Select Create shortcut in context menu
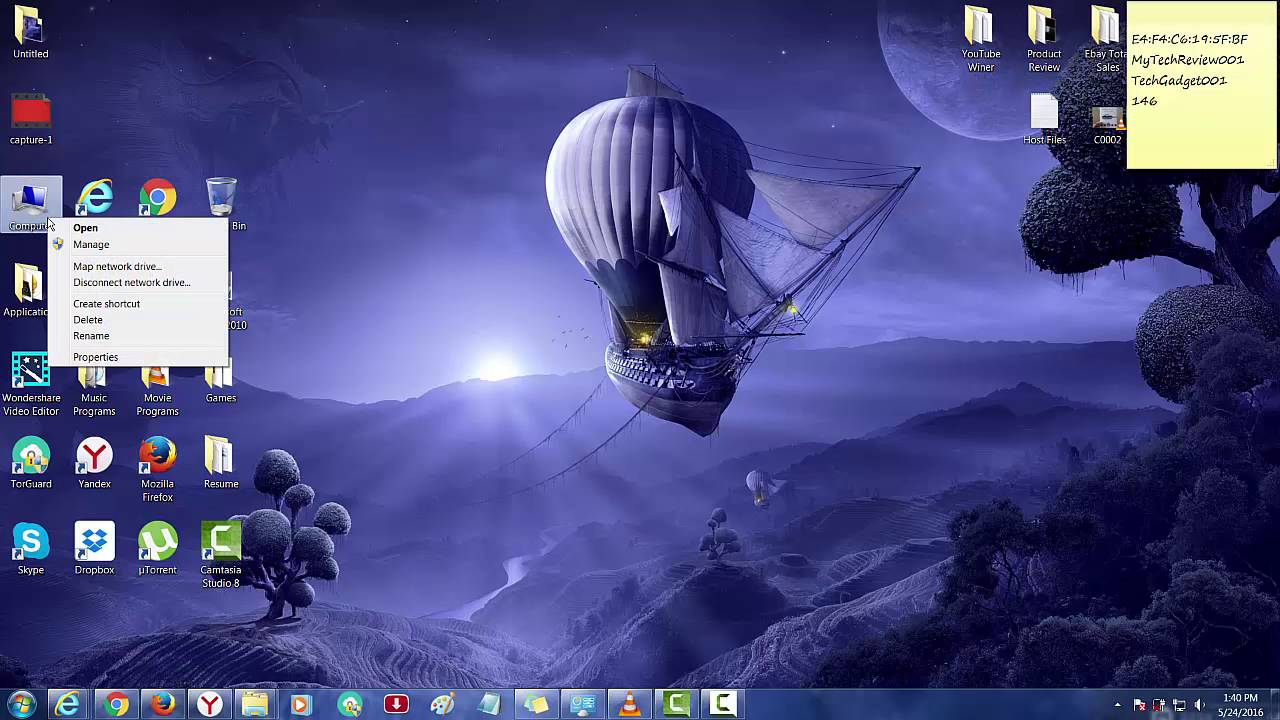 [x=106, y=304]
